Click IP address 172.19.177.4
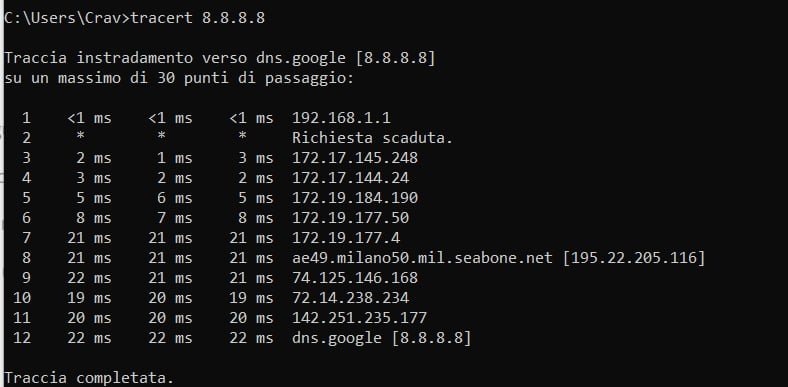This screenshot has width=788, height=387. [x=346, y=238]
